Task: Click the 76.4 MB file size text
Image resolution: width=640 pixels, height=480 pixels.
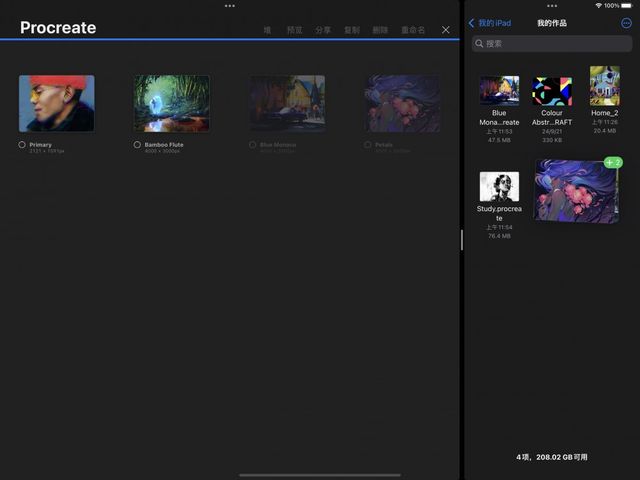Action: (x=499, y=236)
